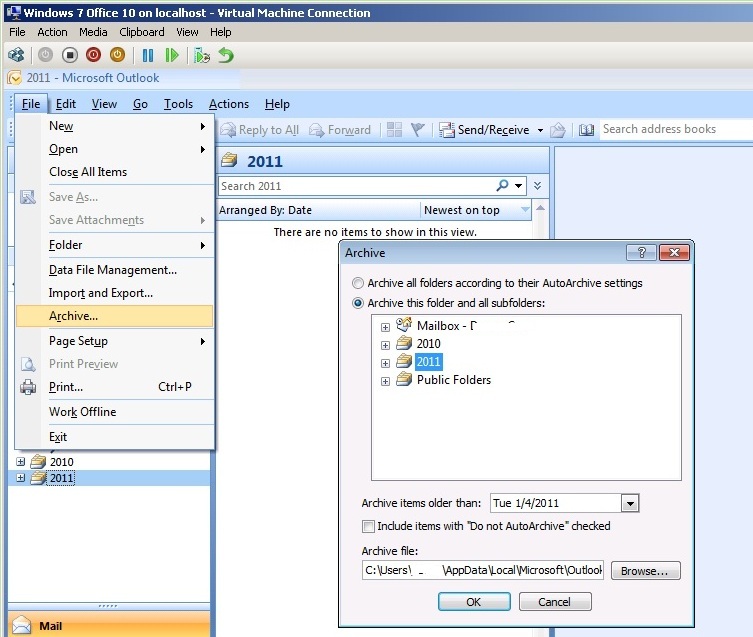This screenshot has height=637, width=753.
Task: Expand 2011 folder in navigation pane
Action: (20, 478)
